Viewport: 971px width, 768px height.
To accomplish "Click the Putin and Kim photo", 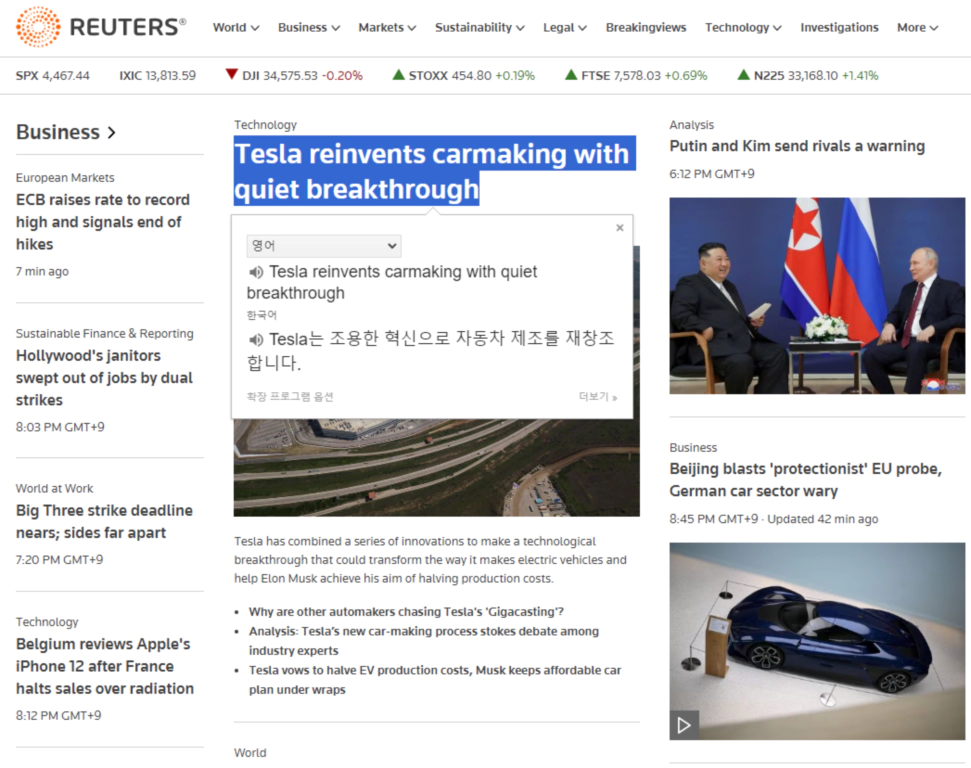I will (x=817, y=295).
